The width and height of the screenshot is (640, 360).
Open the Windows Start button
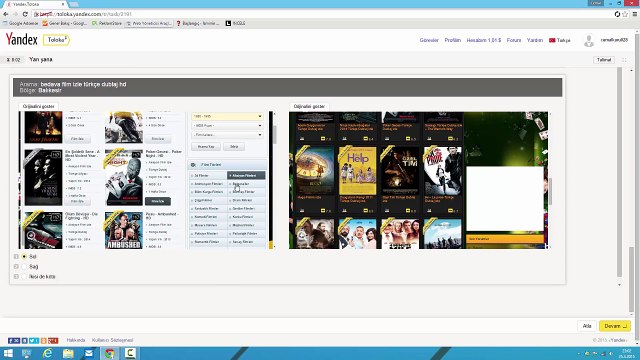point(8,353)
